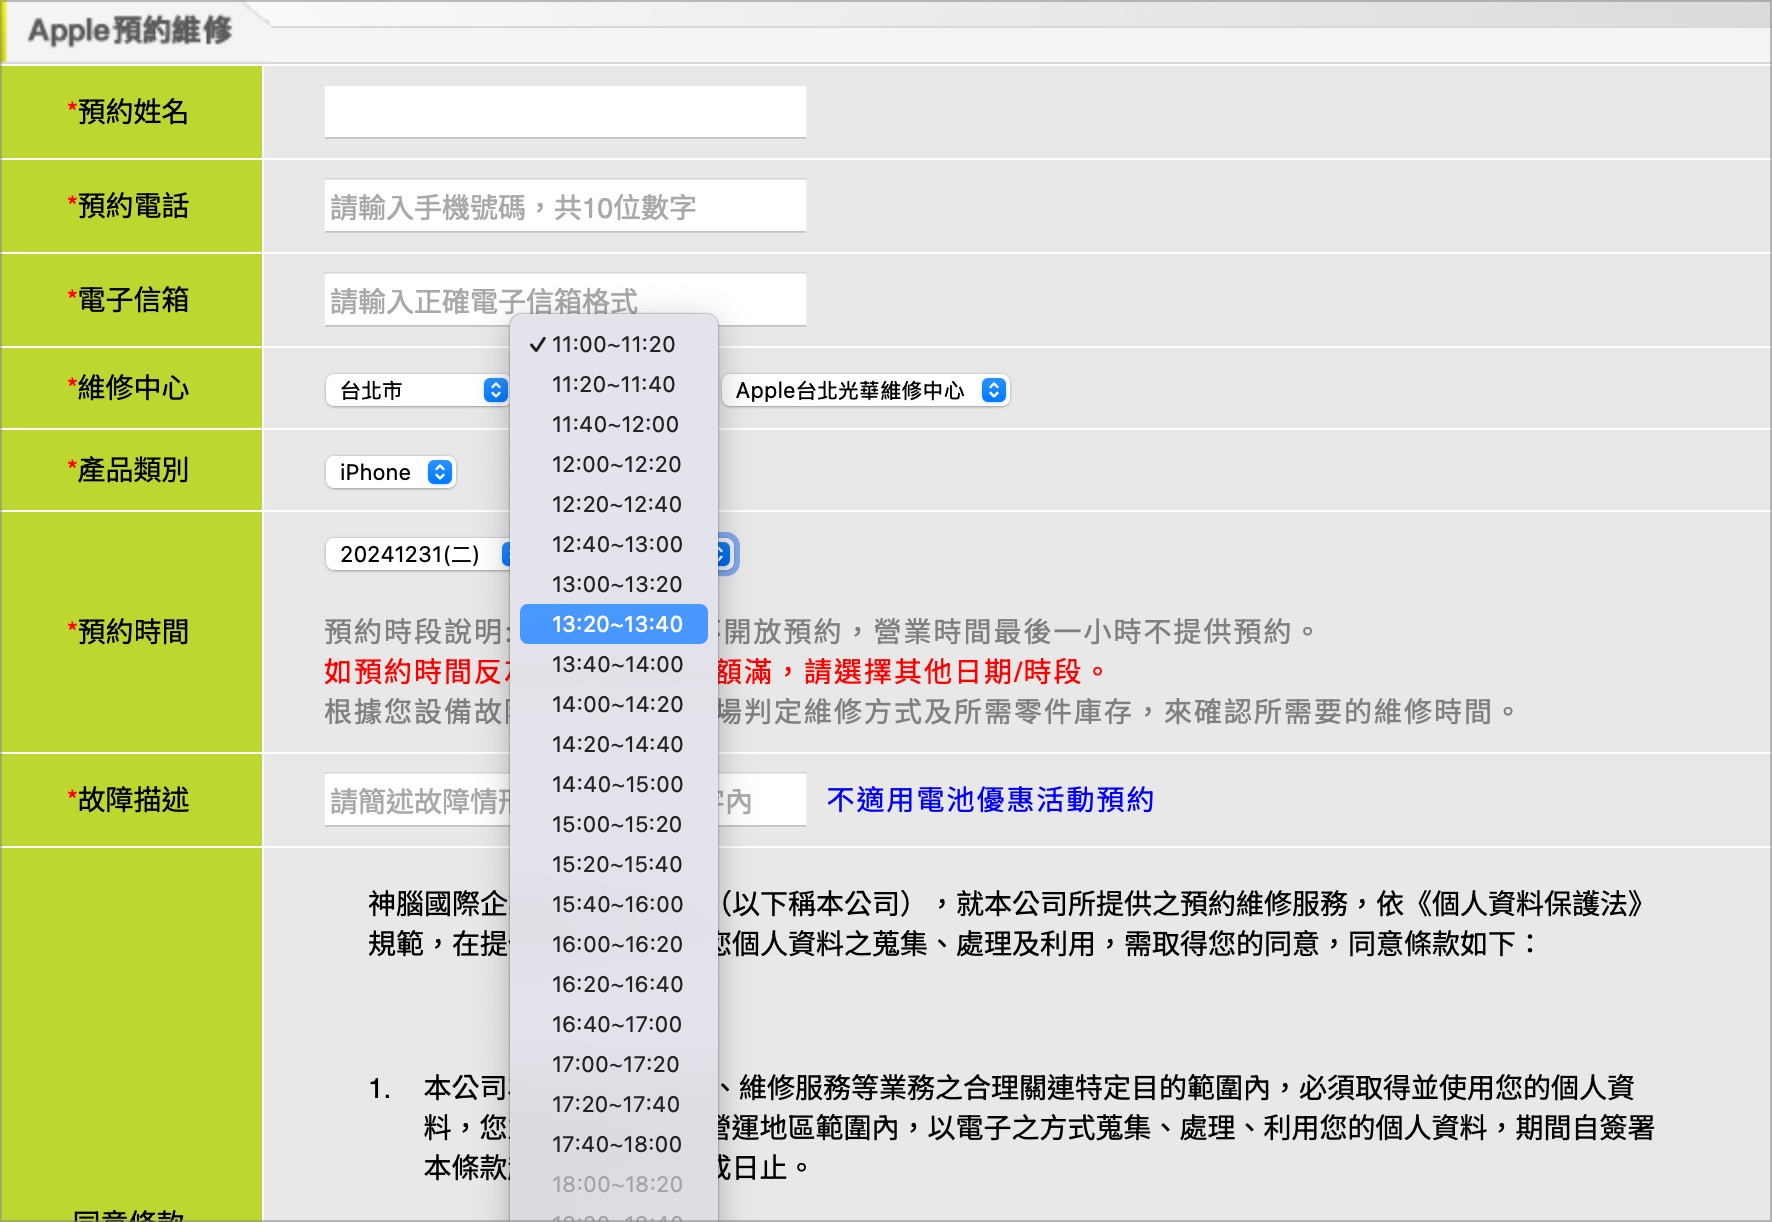The image size is (1772, 1222).
Task: Click the 不適用電池優惠活動預約 link
Action: (990, 800)
